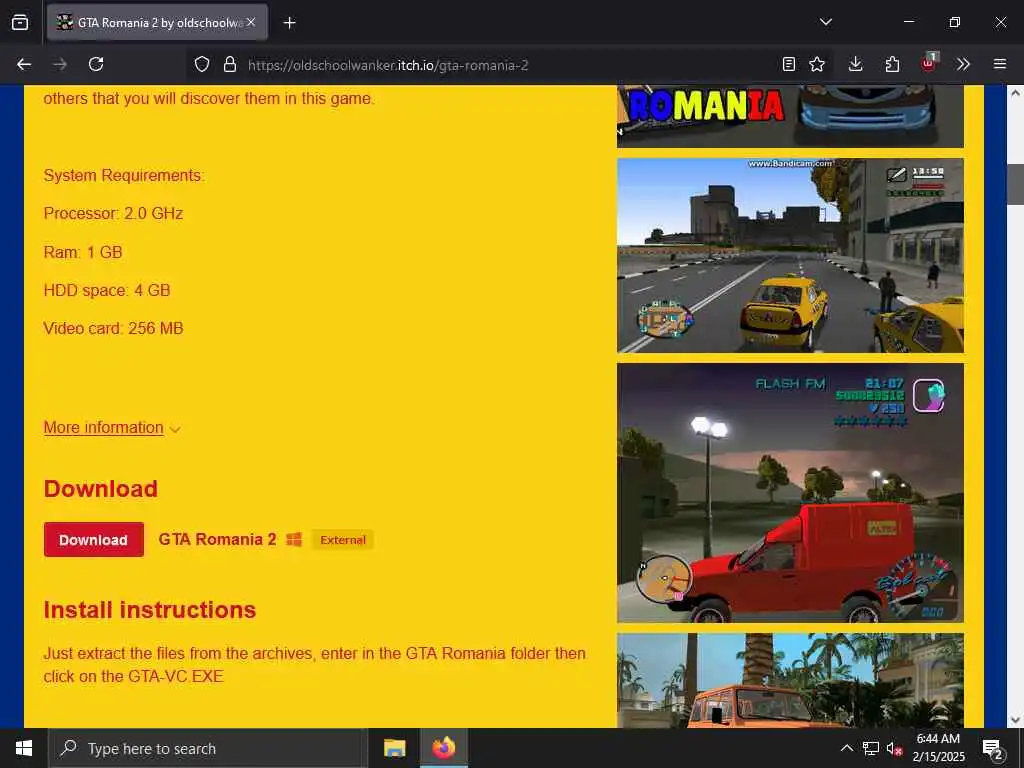The height and width of the screenshot is (768, 1024).
Task: Open the downloads panel
Action: (855, 64)
